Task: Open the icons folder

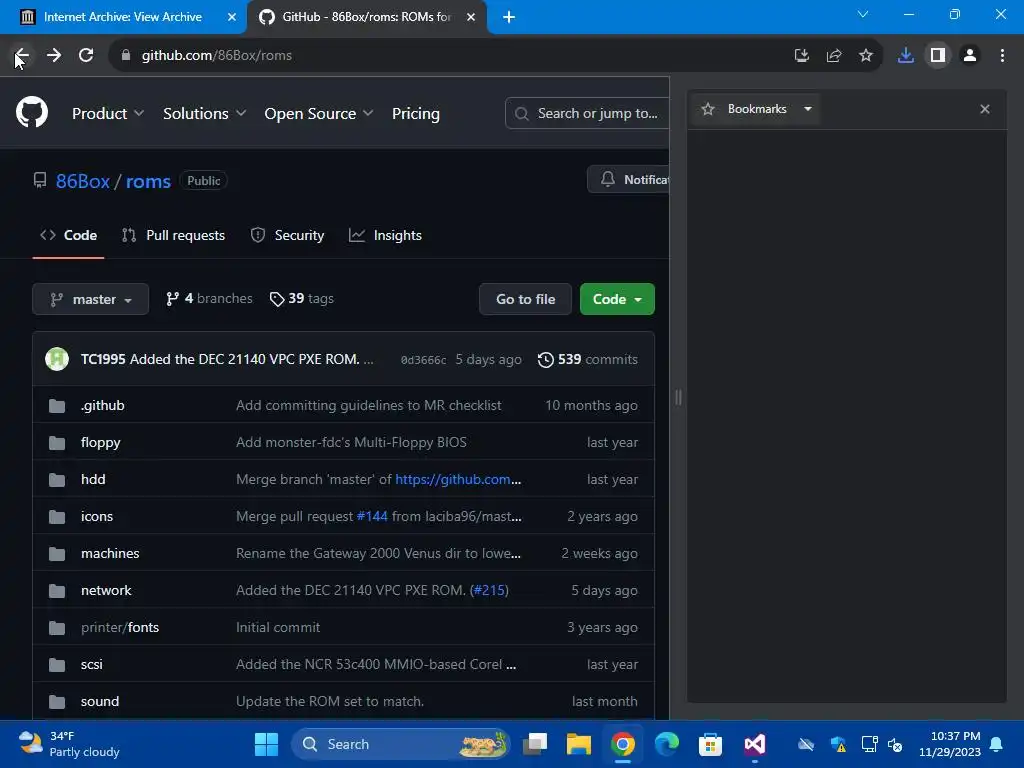Action: pyautogui.click(x=97, y=517)
